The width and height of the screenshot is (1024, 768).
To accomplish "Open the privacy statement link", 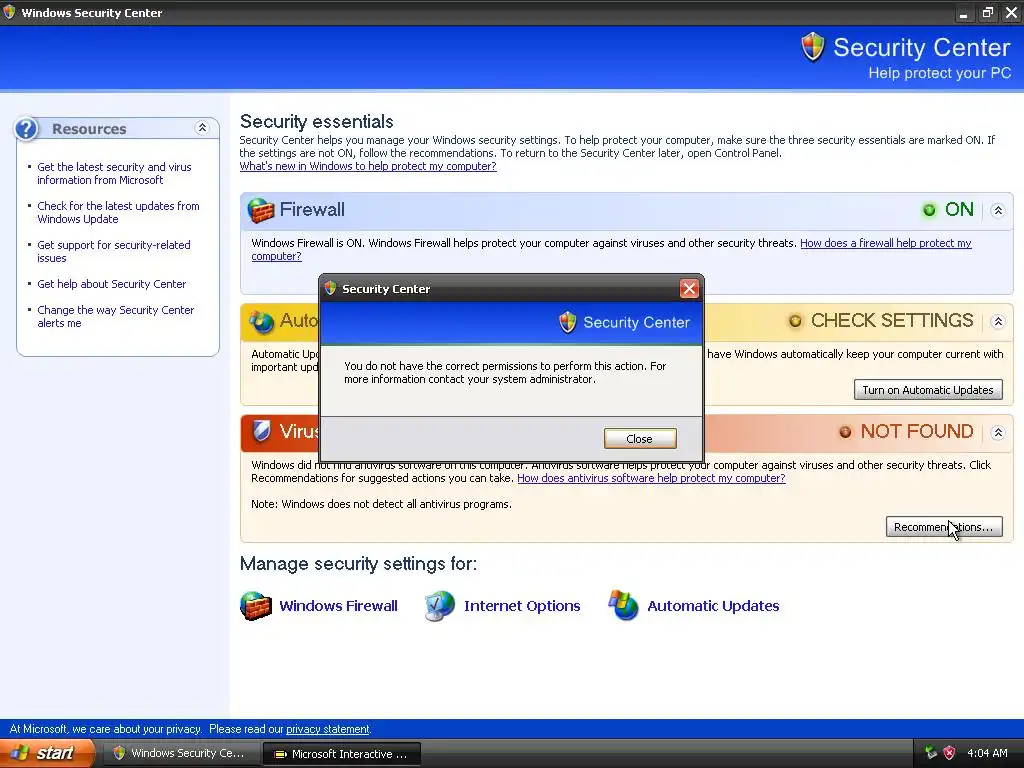I will [x=328, y=729].
